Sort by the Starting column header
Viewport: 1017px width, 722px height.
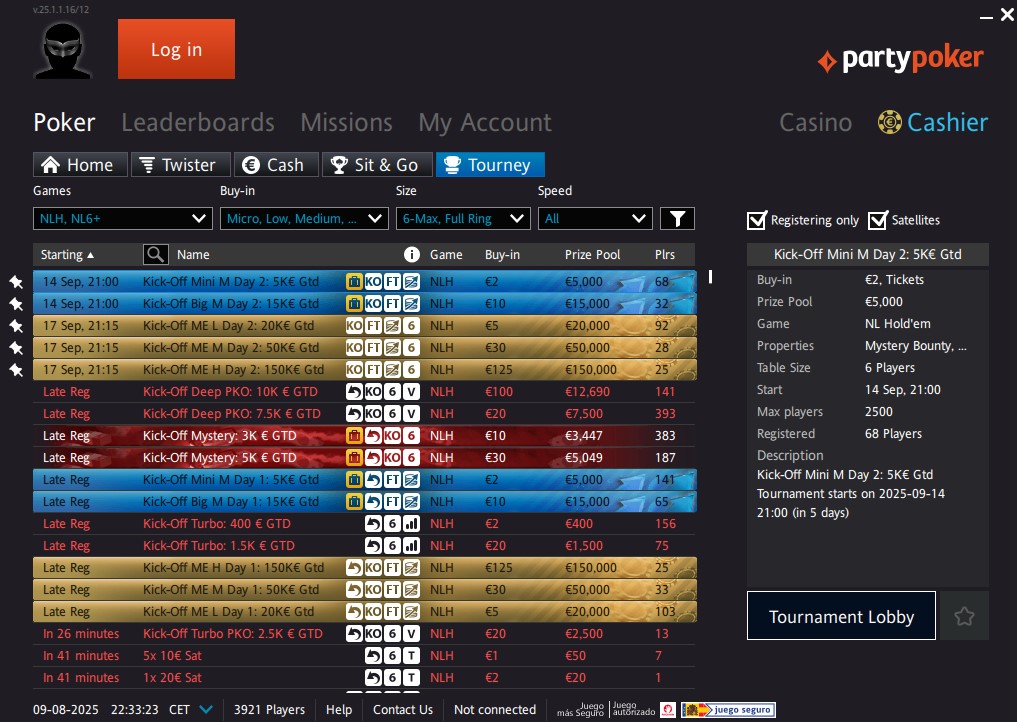coord(67,254)
